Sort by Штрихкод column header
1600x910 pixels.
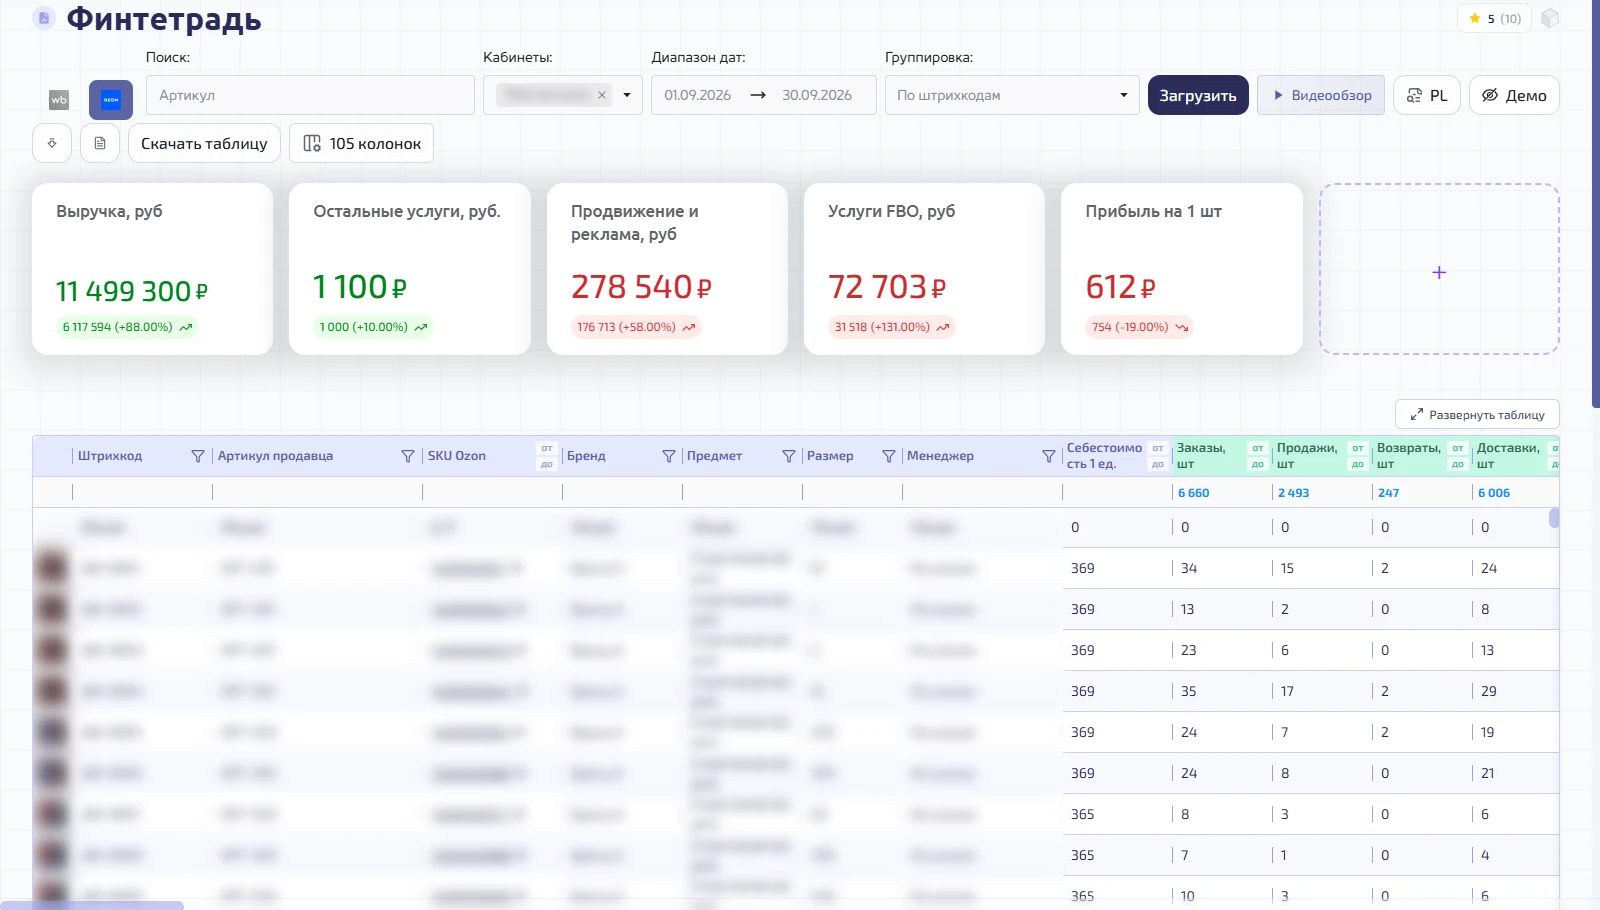pos(110,456)
